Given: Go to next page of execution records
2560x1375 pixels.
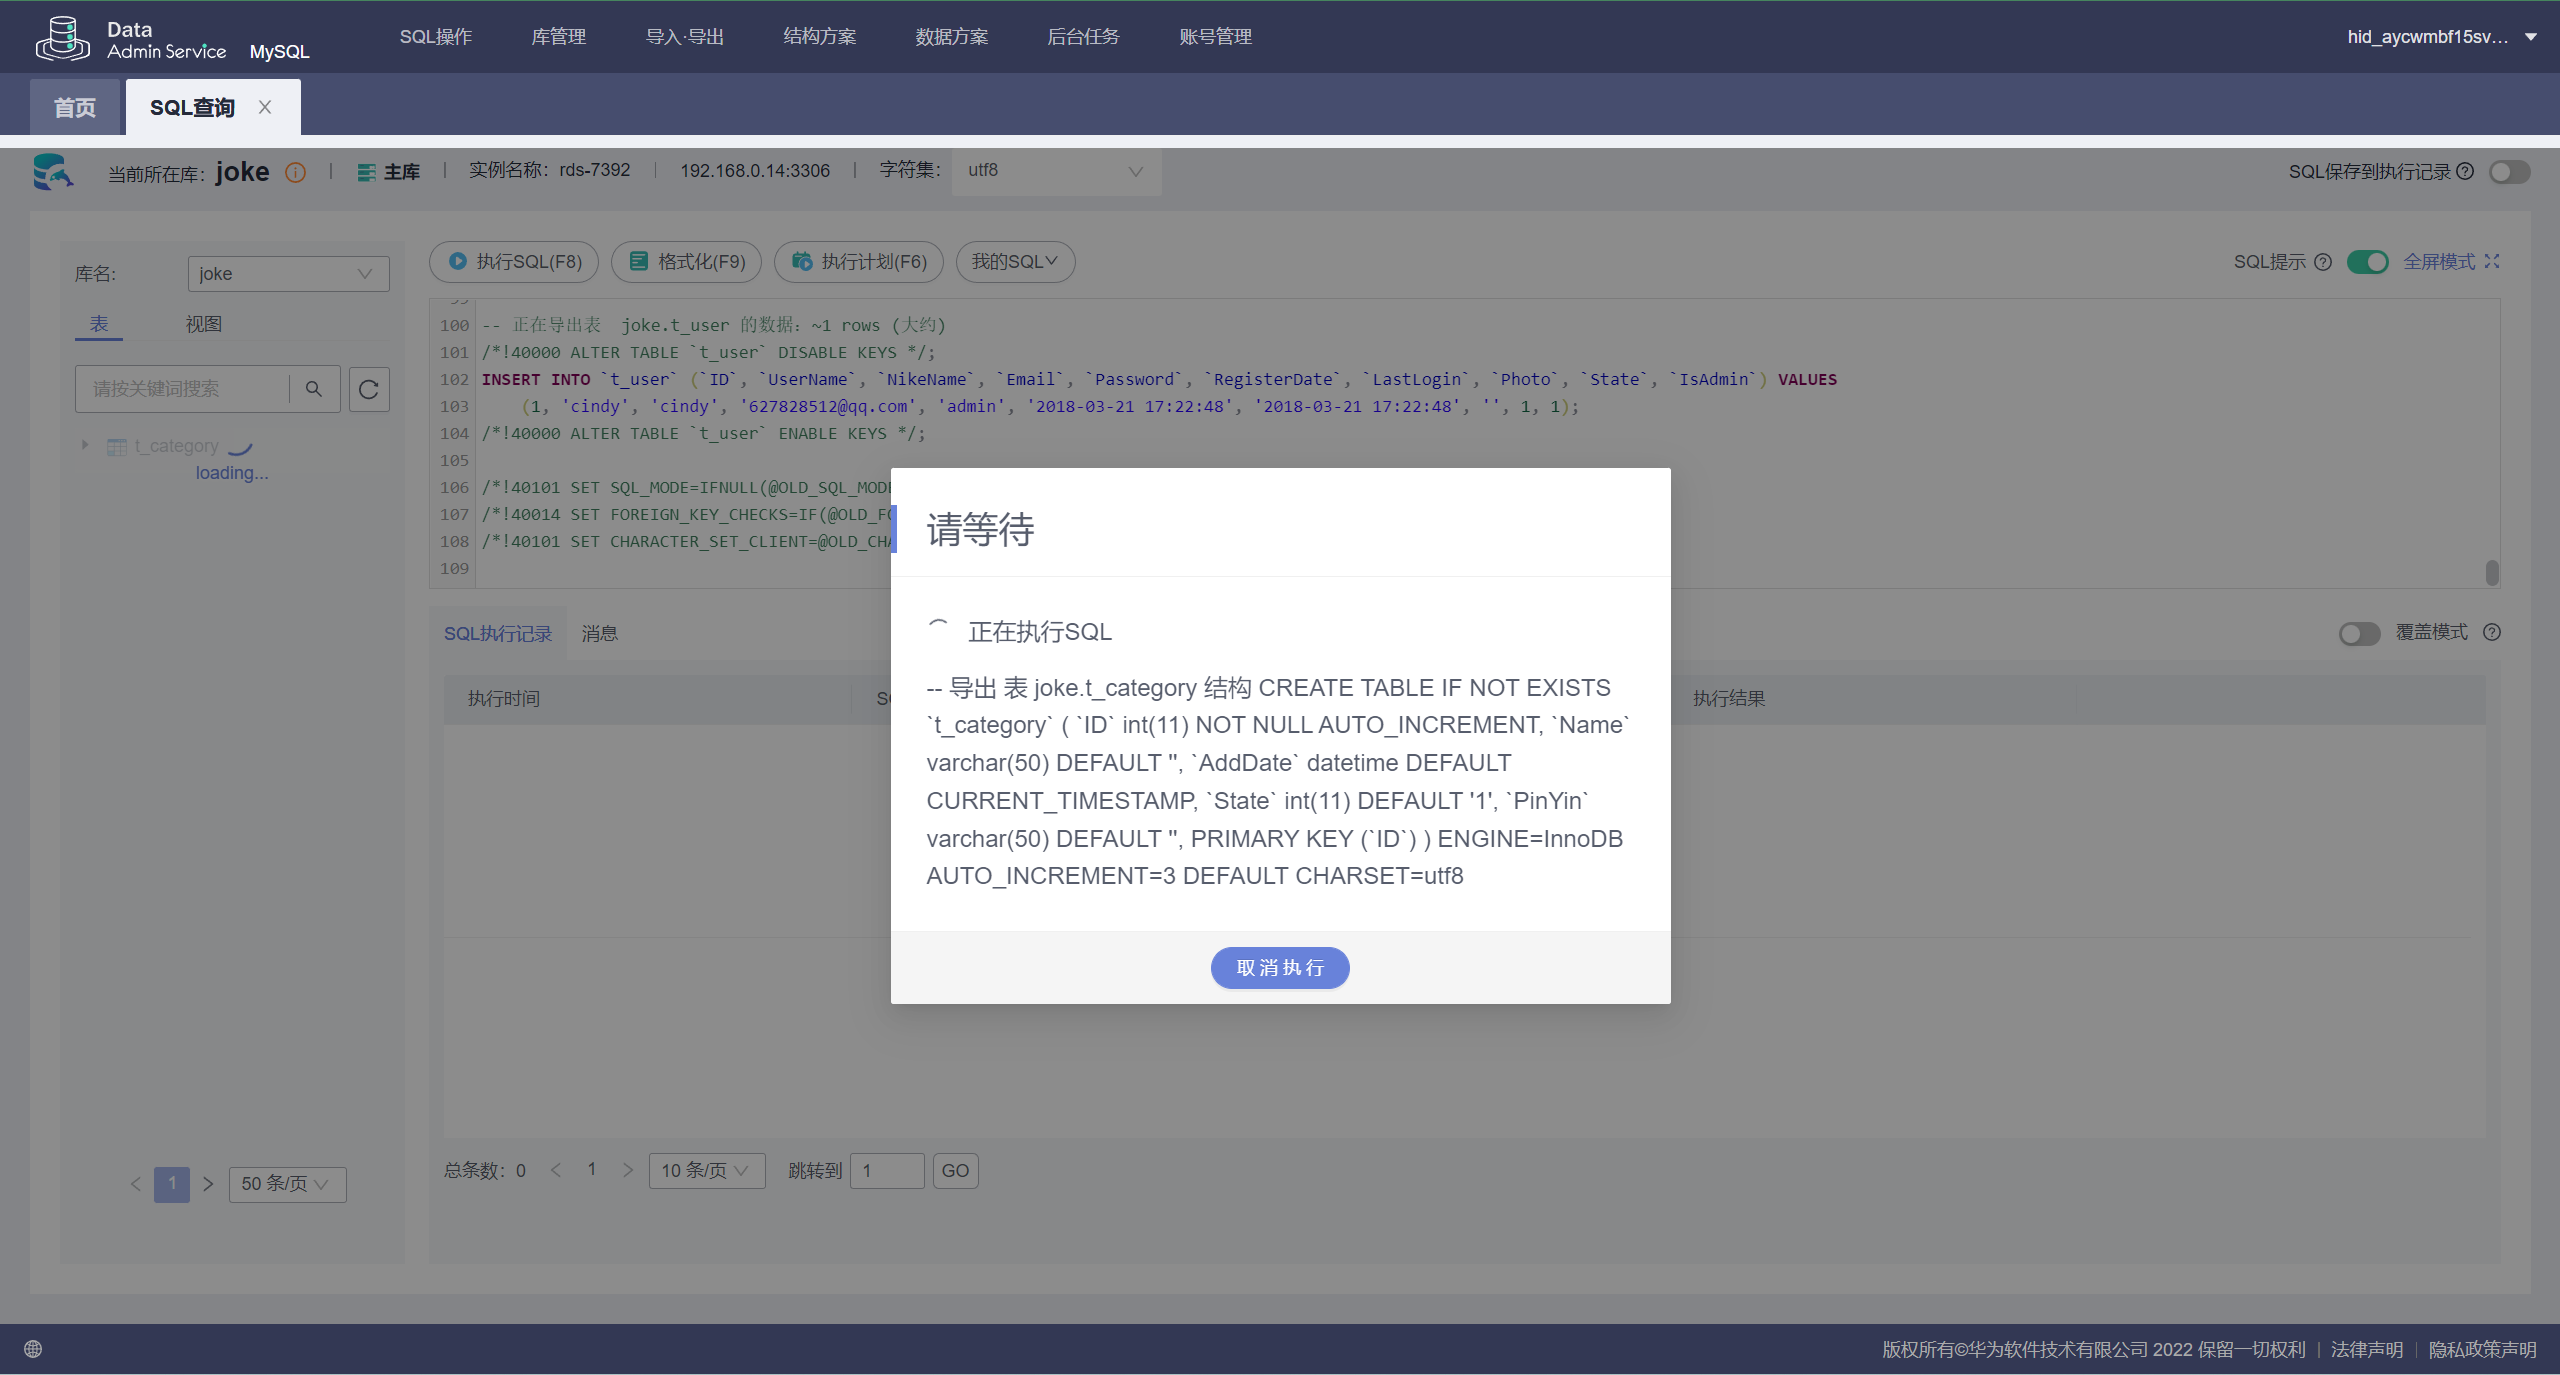Looking at the screenshot, I should [628, 1170].
